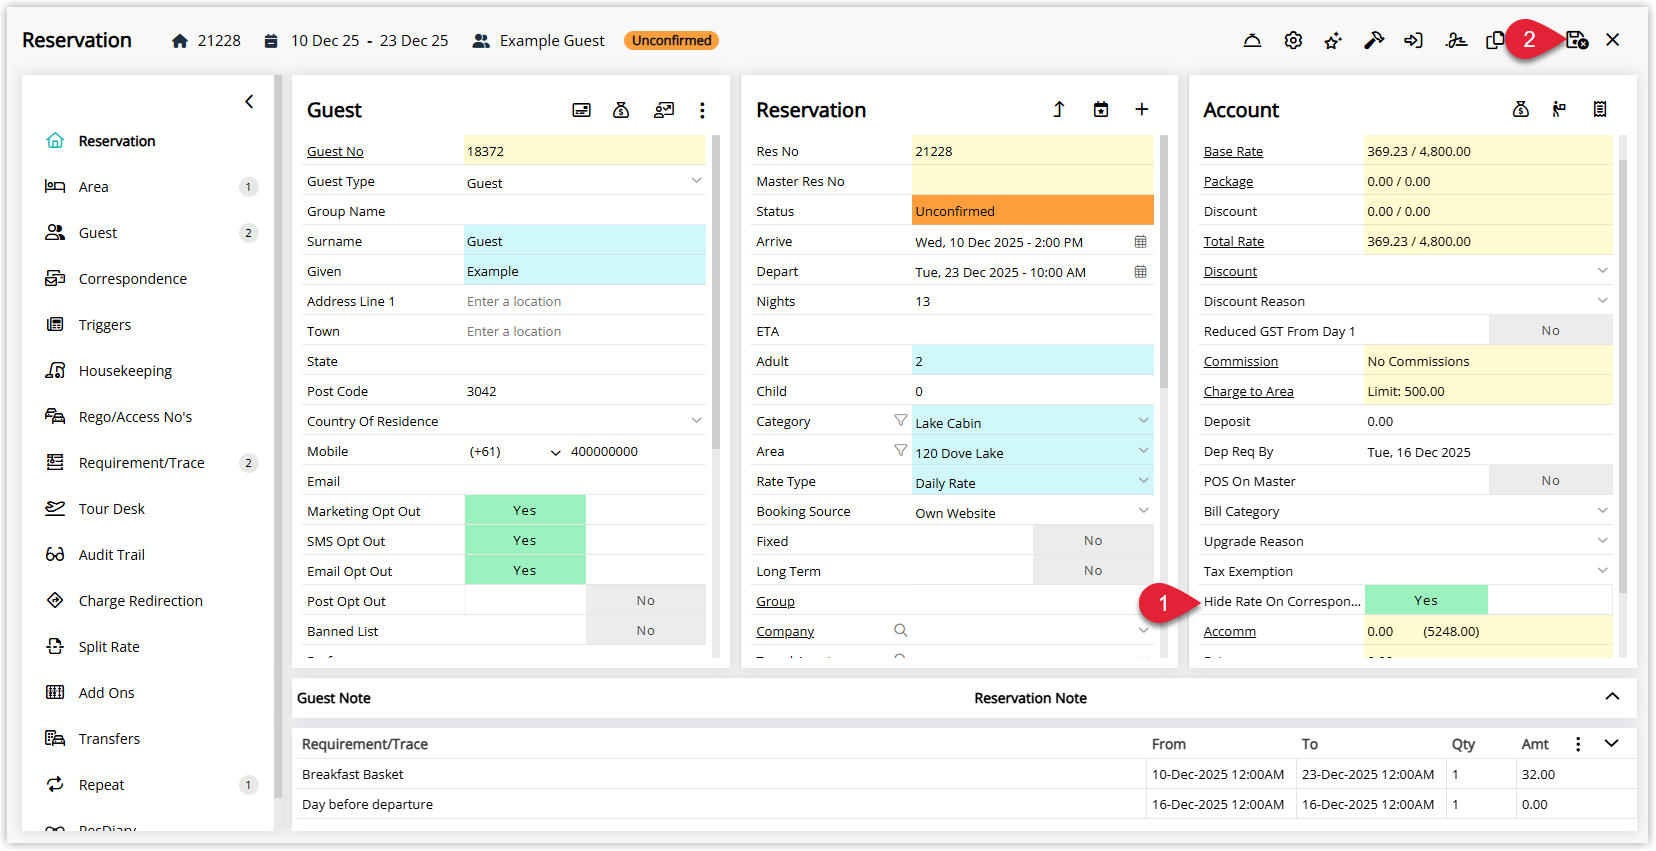The height and width of the screenshot is (851, 1656).
Task: Click the check-in arrow icon in header
Action: tap(1413, 41)
